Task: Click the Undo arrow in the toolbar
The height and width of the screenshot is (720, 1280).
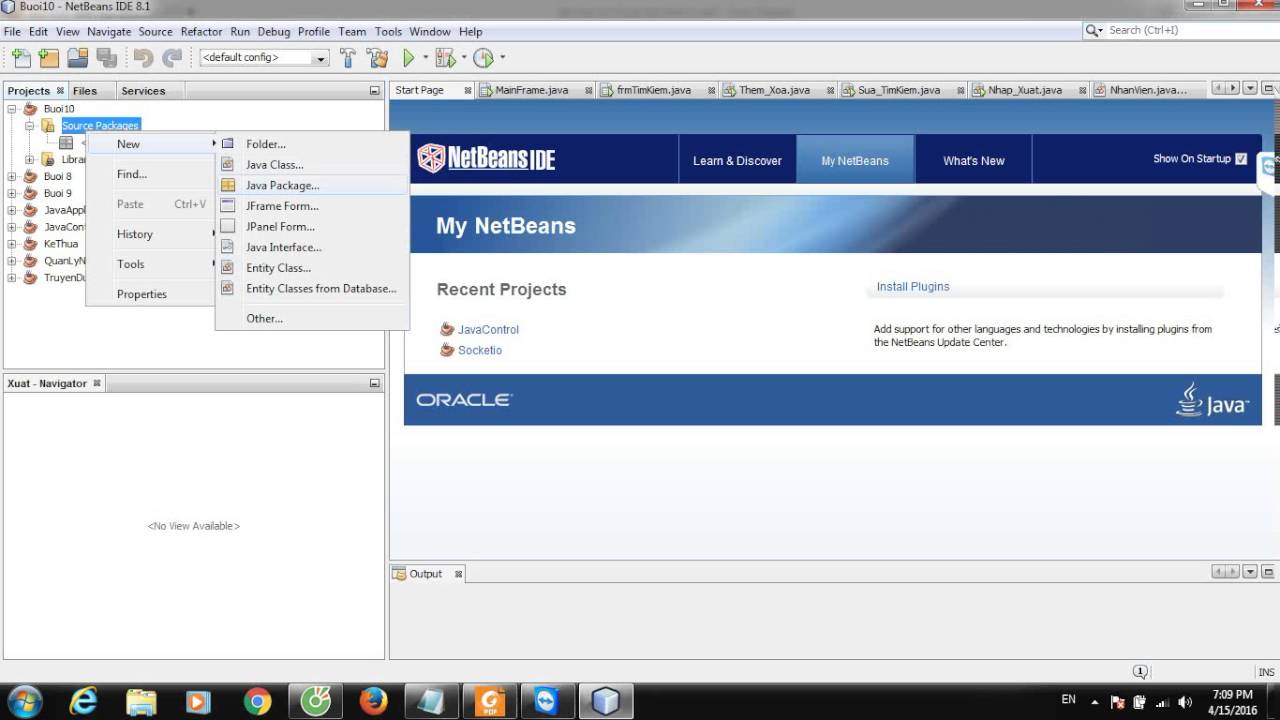Action: coord(144,58)
